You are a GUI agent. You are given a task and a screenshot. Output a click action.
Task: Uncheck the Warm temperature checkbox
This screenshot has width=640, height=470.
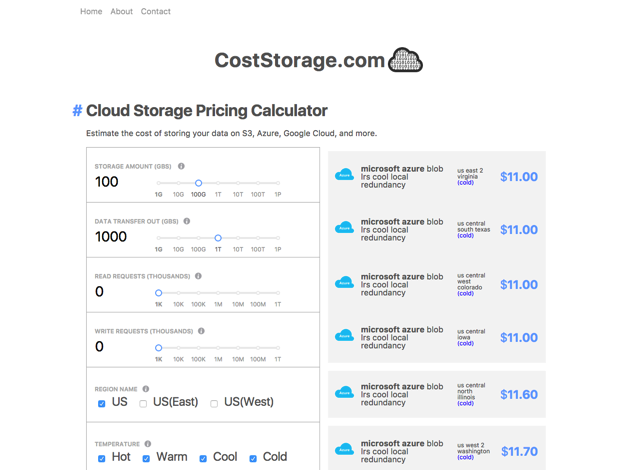pyautogui.click(x=146, y=459)
